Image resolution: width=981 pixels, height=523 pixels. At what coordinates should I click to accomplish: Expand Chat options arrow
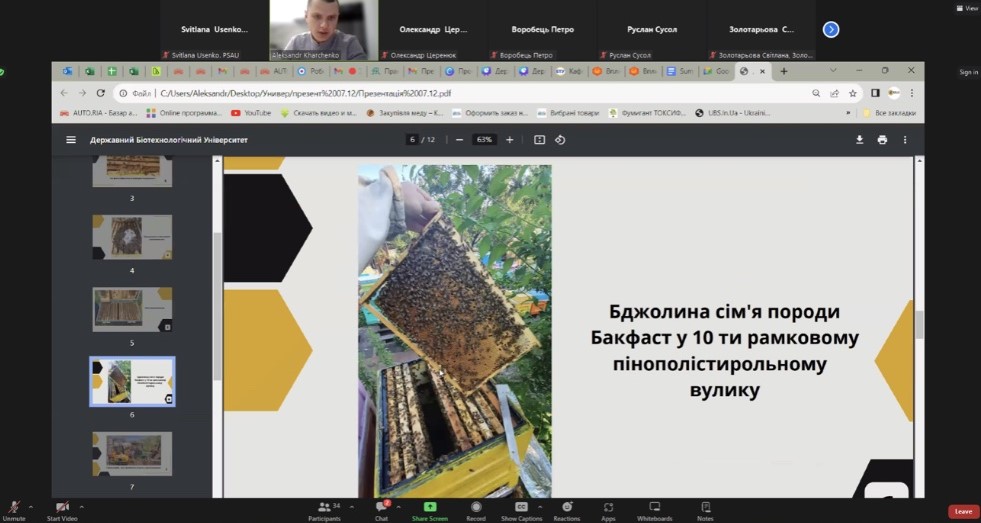tap(399, 506)
